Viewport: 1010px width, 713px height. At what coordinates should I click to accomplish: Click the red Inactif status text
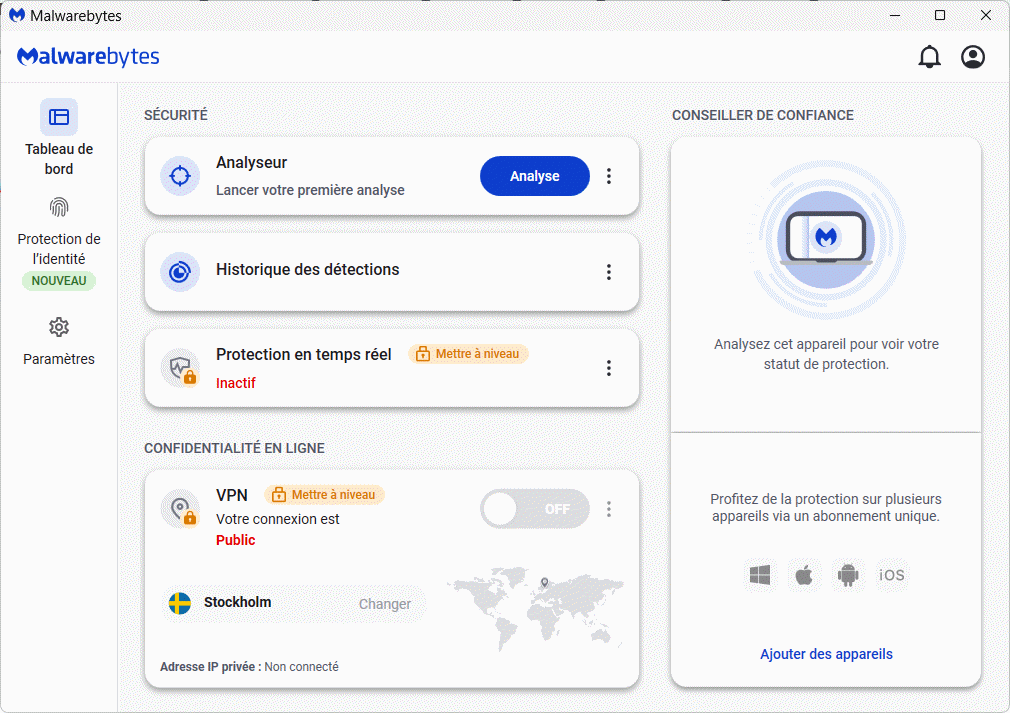click(236, 383)
